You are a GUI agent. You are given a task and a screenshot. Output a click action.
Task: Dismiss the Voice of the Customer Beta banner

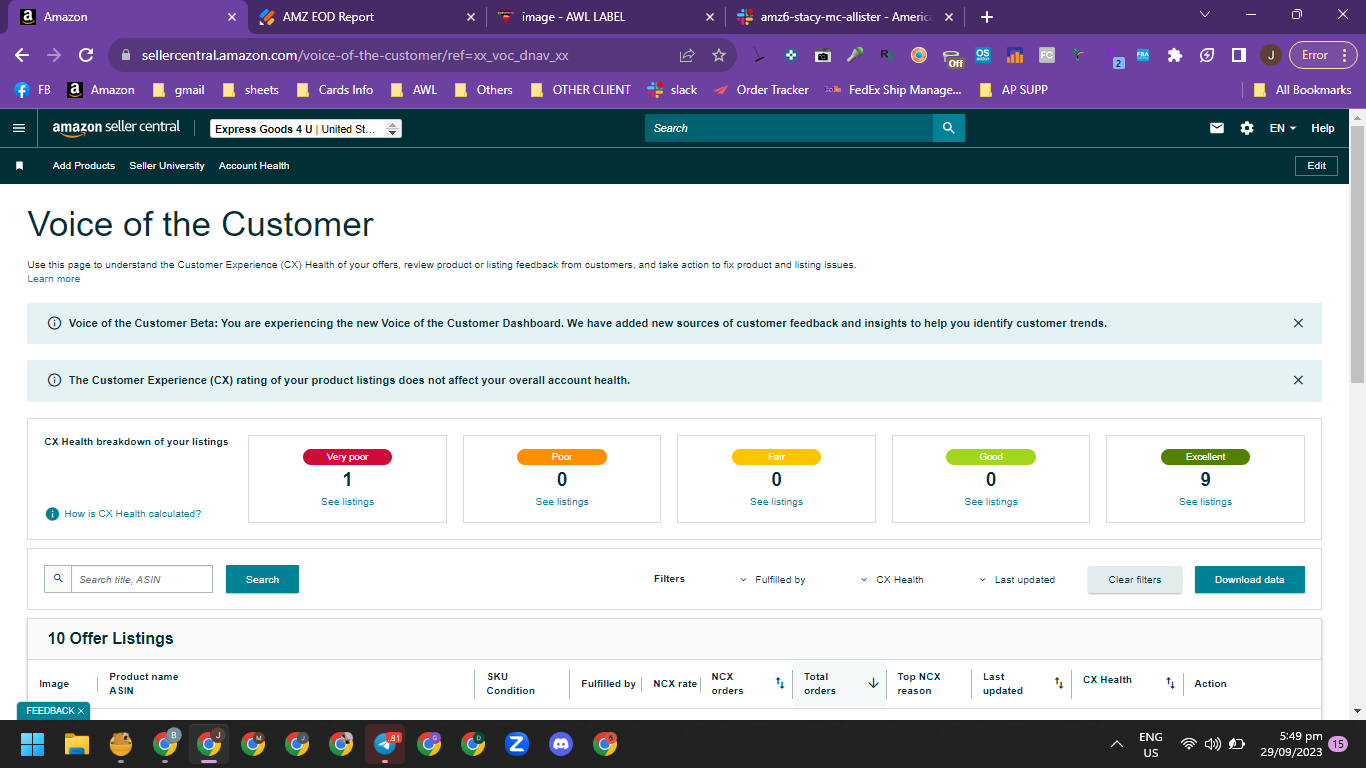pyautogui.click(x=1298, y=323)
